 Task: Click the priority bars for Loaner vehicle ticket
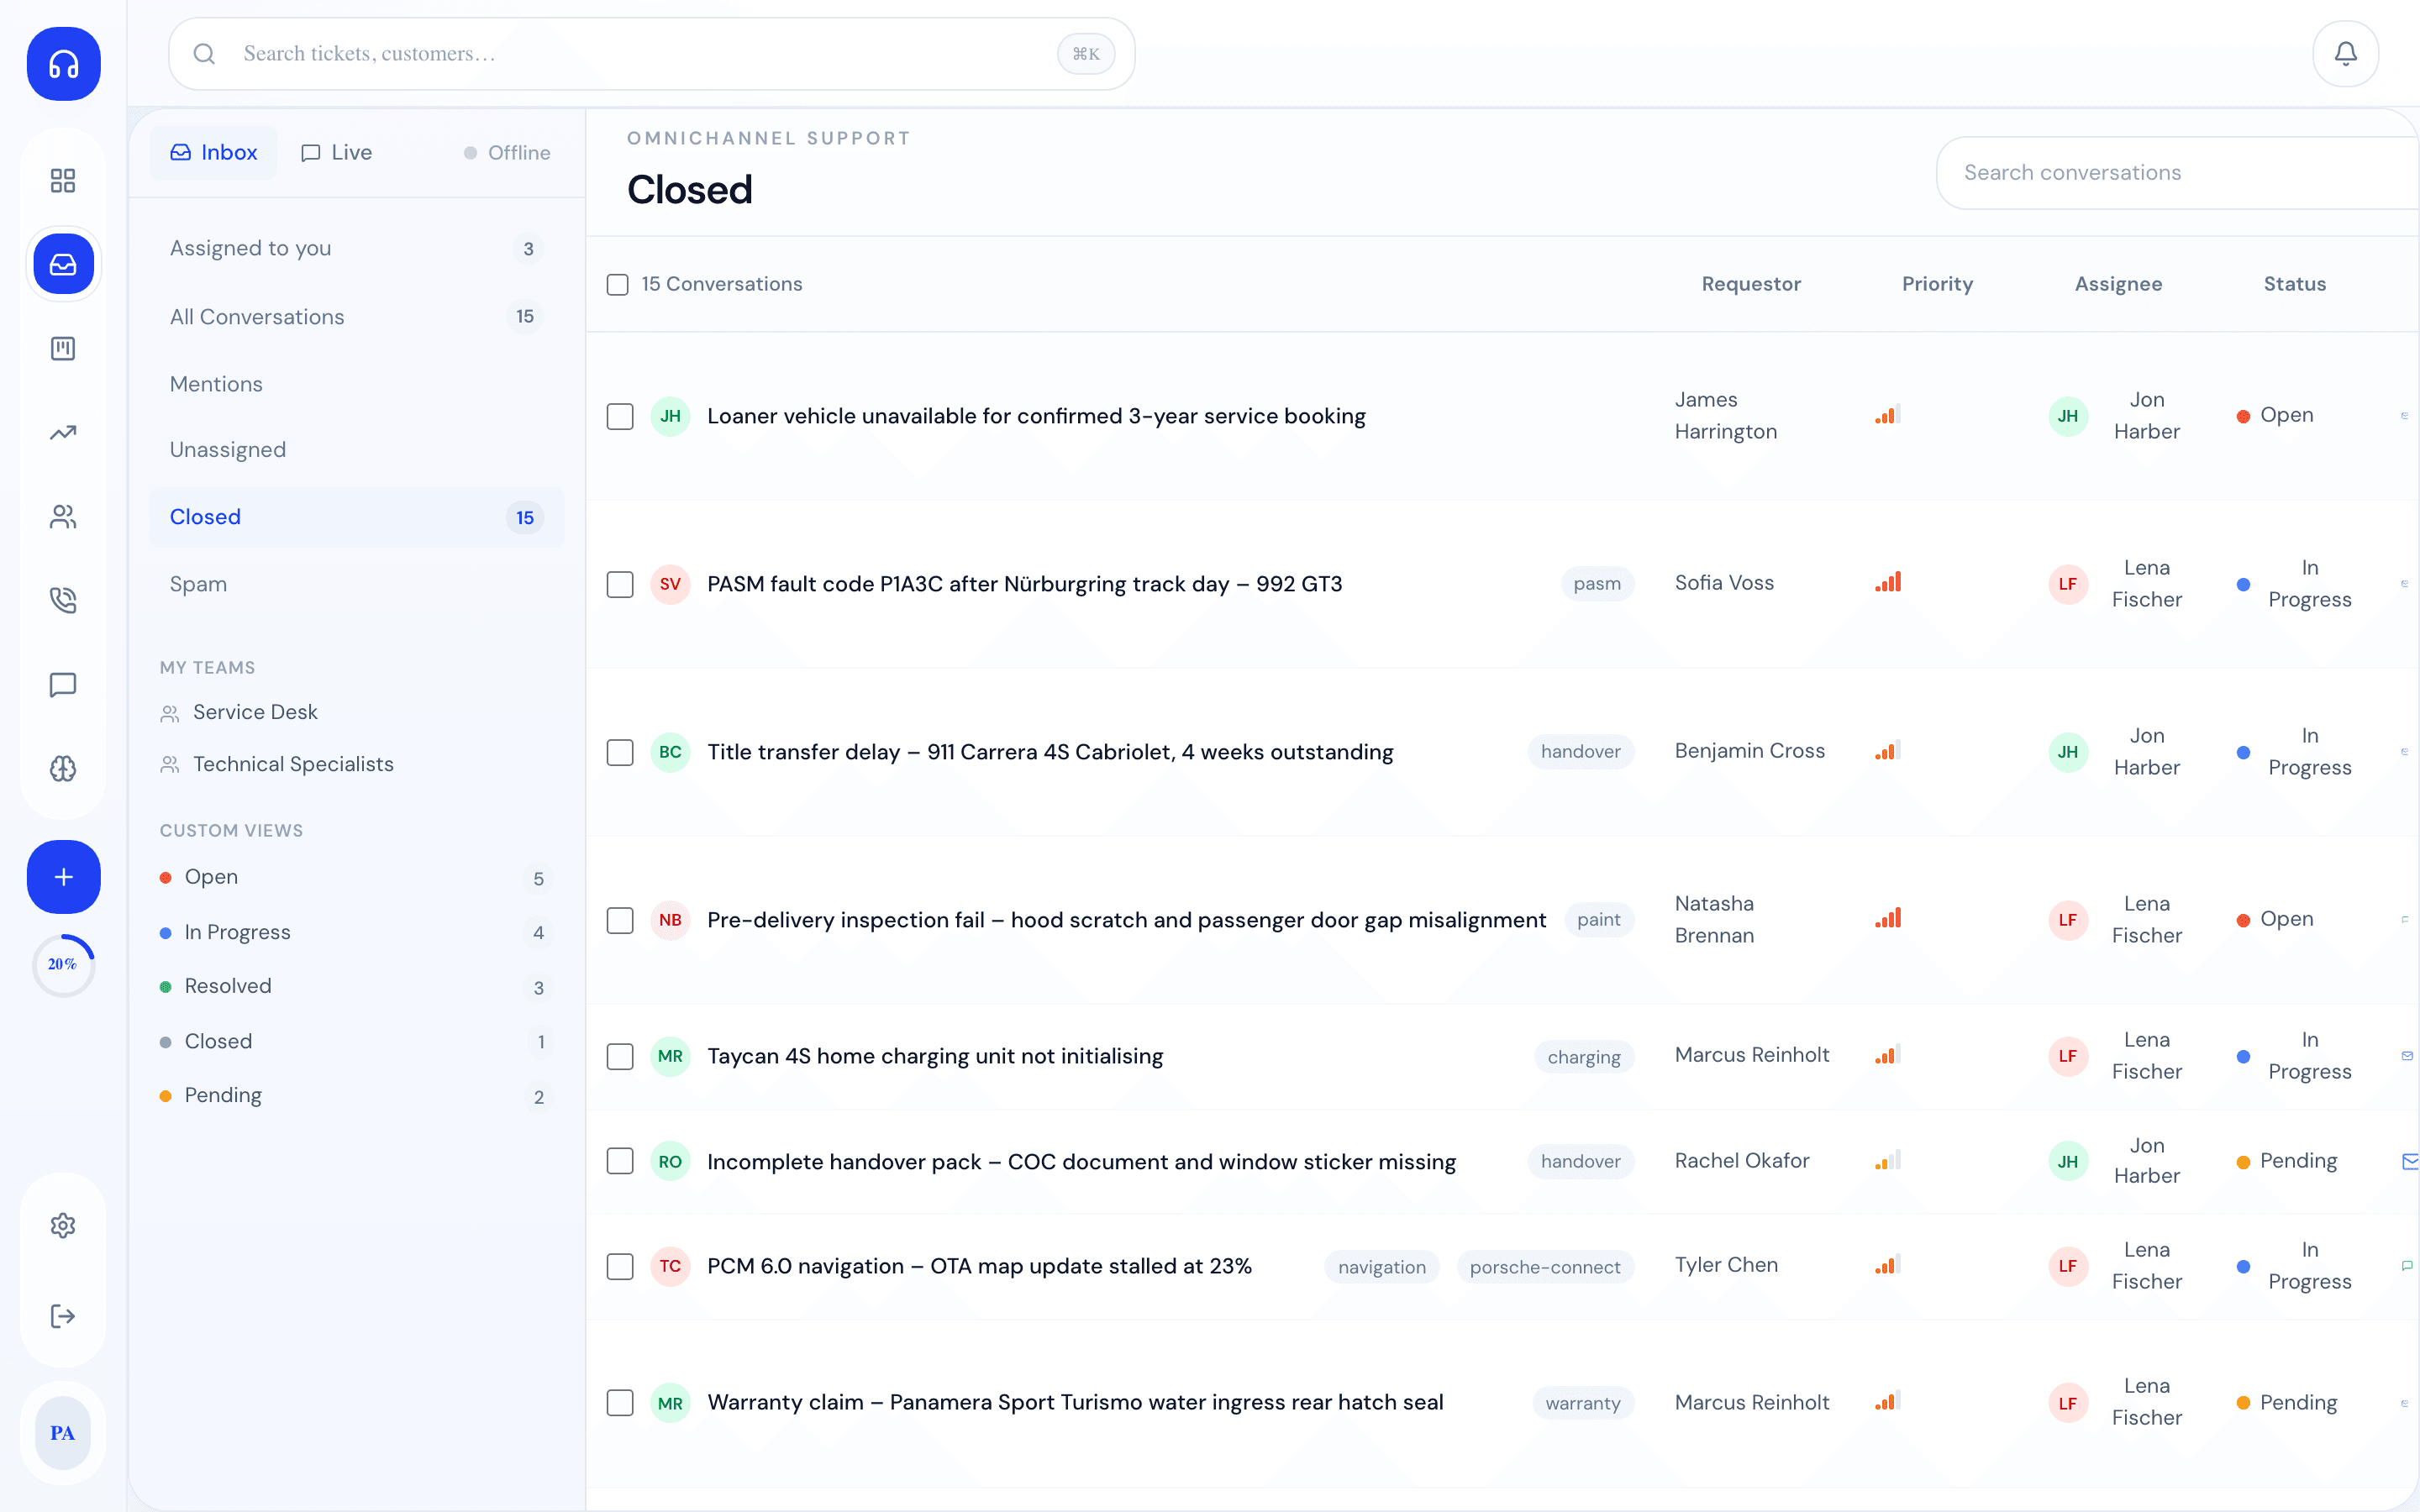coord(1888,414)
